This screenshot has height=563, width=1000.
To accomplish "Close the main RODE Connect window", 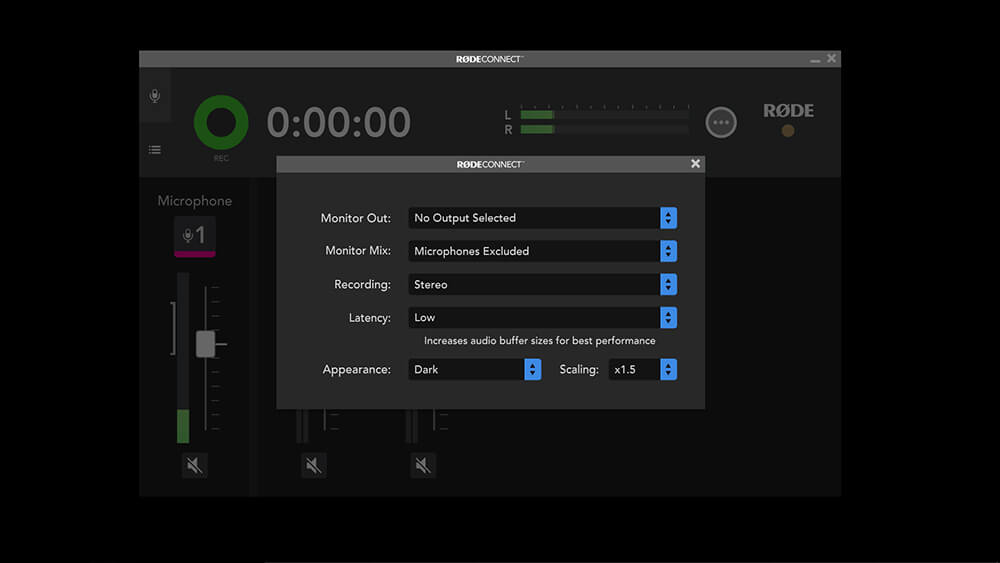I will [x=831, y=59].
